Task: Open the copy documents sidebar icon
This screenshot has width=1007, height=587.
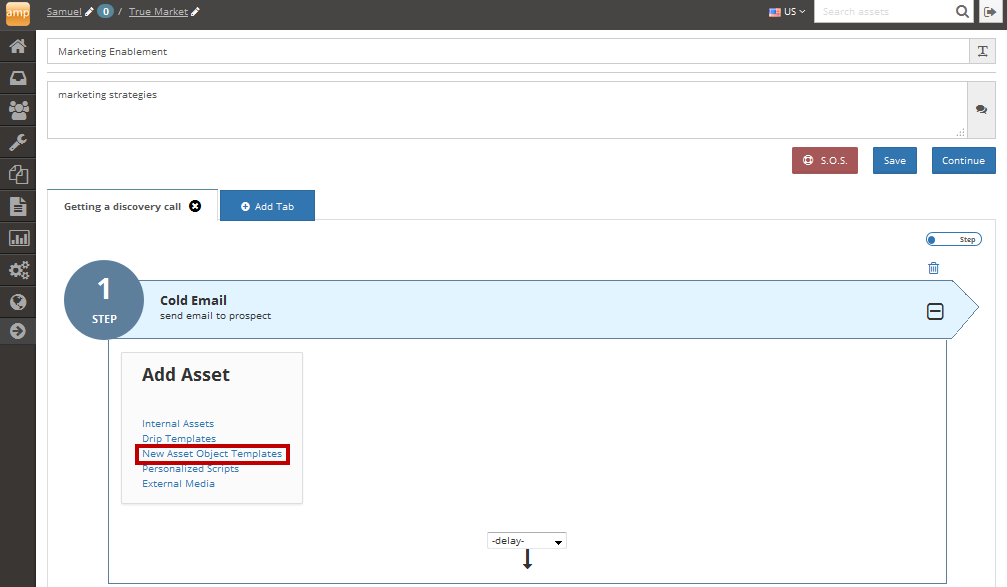Action: (18, 174)
